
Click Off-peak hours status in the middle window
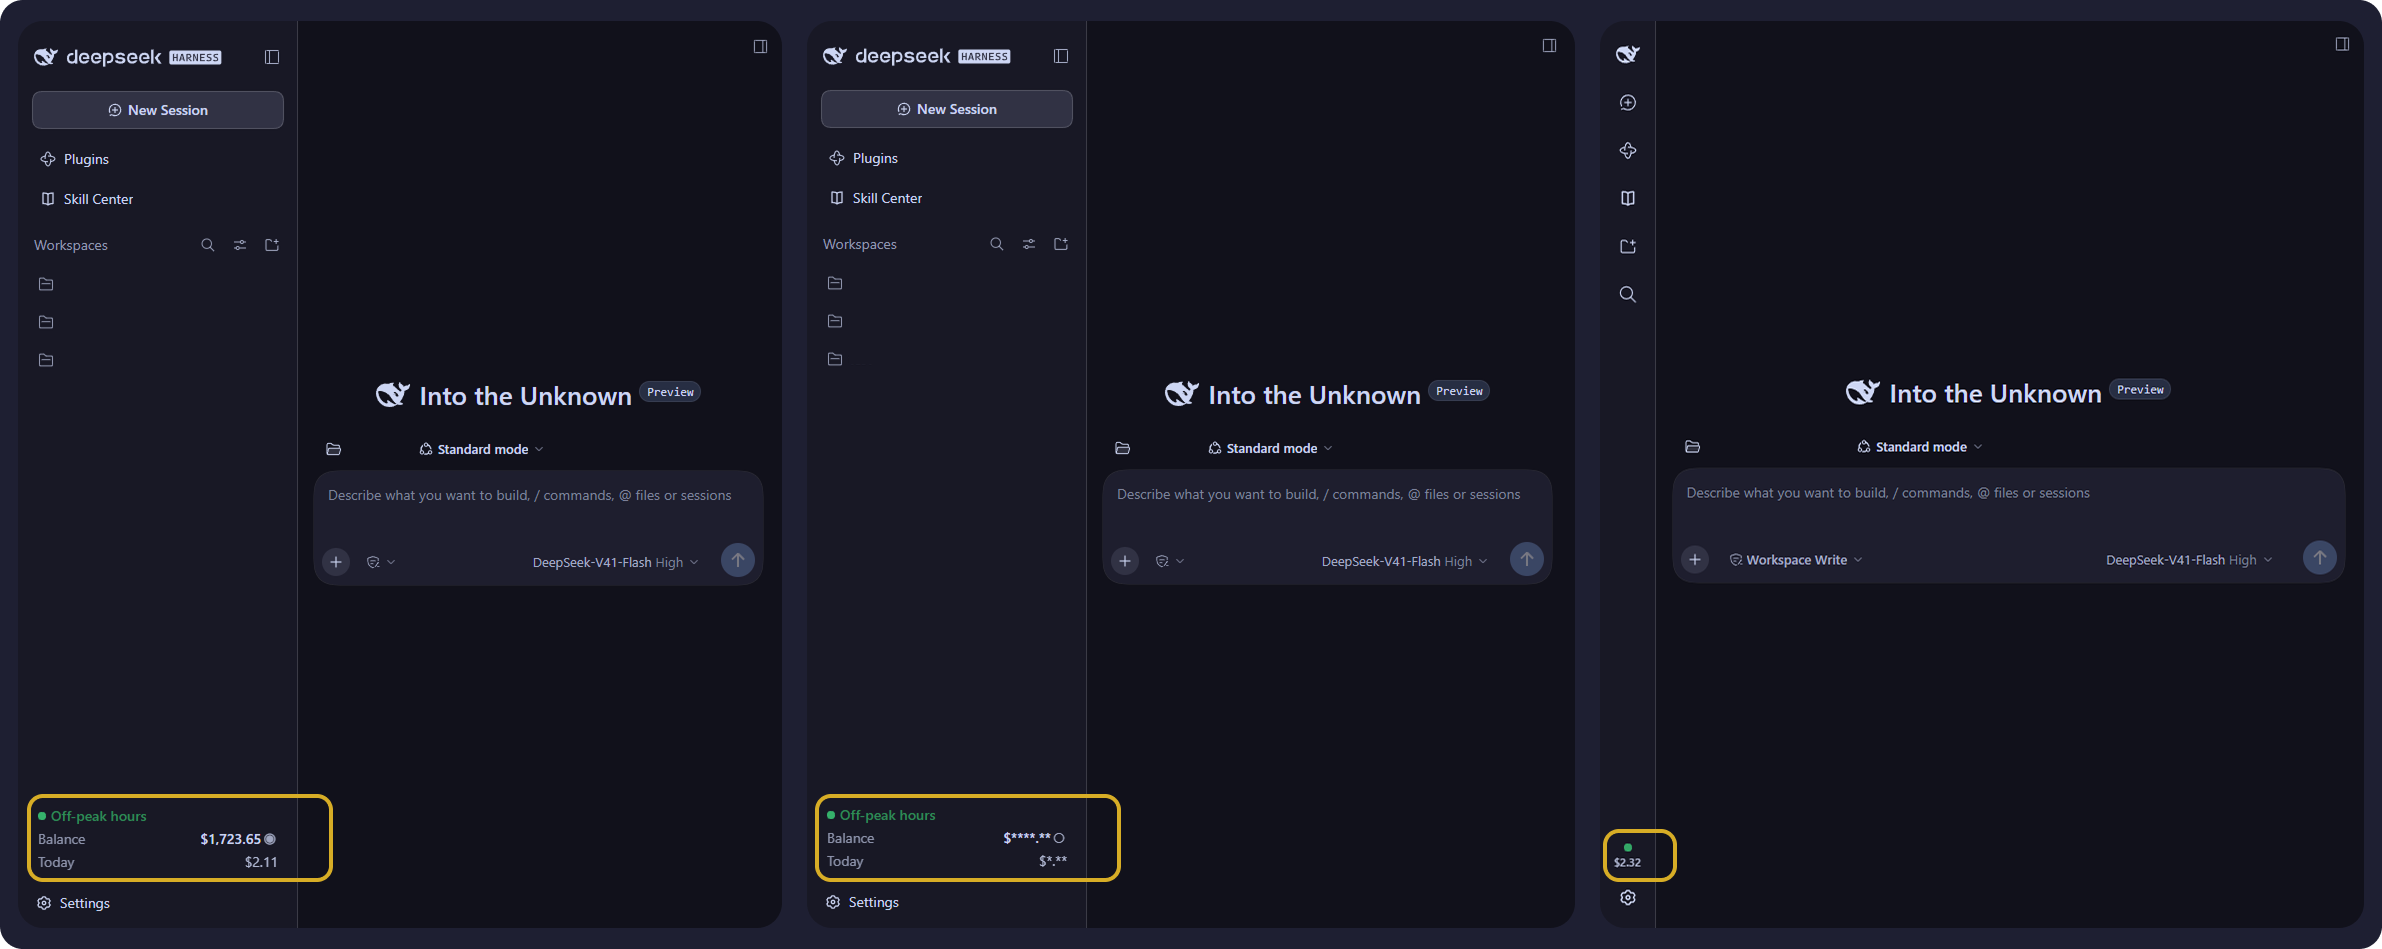pyautogui.click(x=881, y=815)
